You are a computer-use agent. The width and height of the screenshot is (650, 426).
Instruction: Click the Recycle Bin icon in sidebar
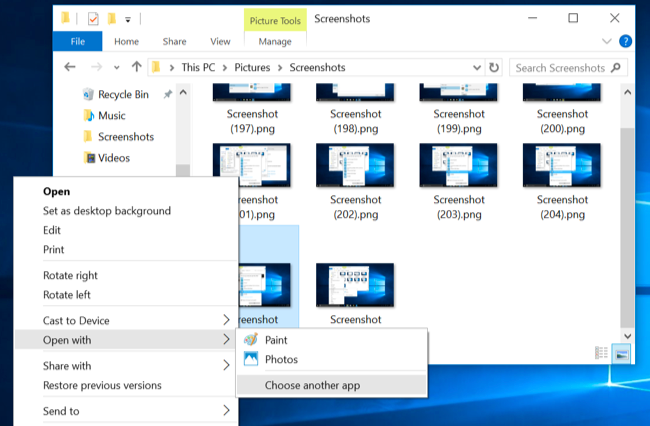[x=88, y=94]
